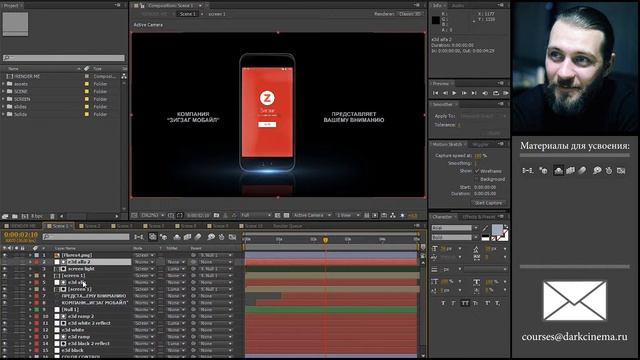640x360 pixels.
Task: Hide the screen light layer eye
Action: (4, 269)
